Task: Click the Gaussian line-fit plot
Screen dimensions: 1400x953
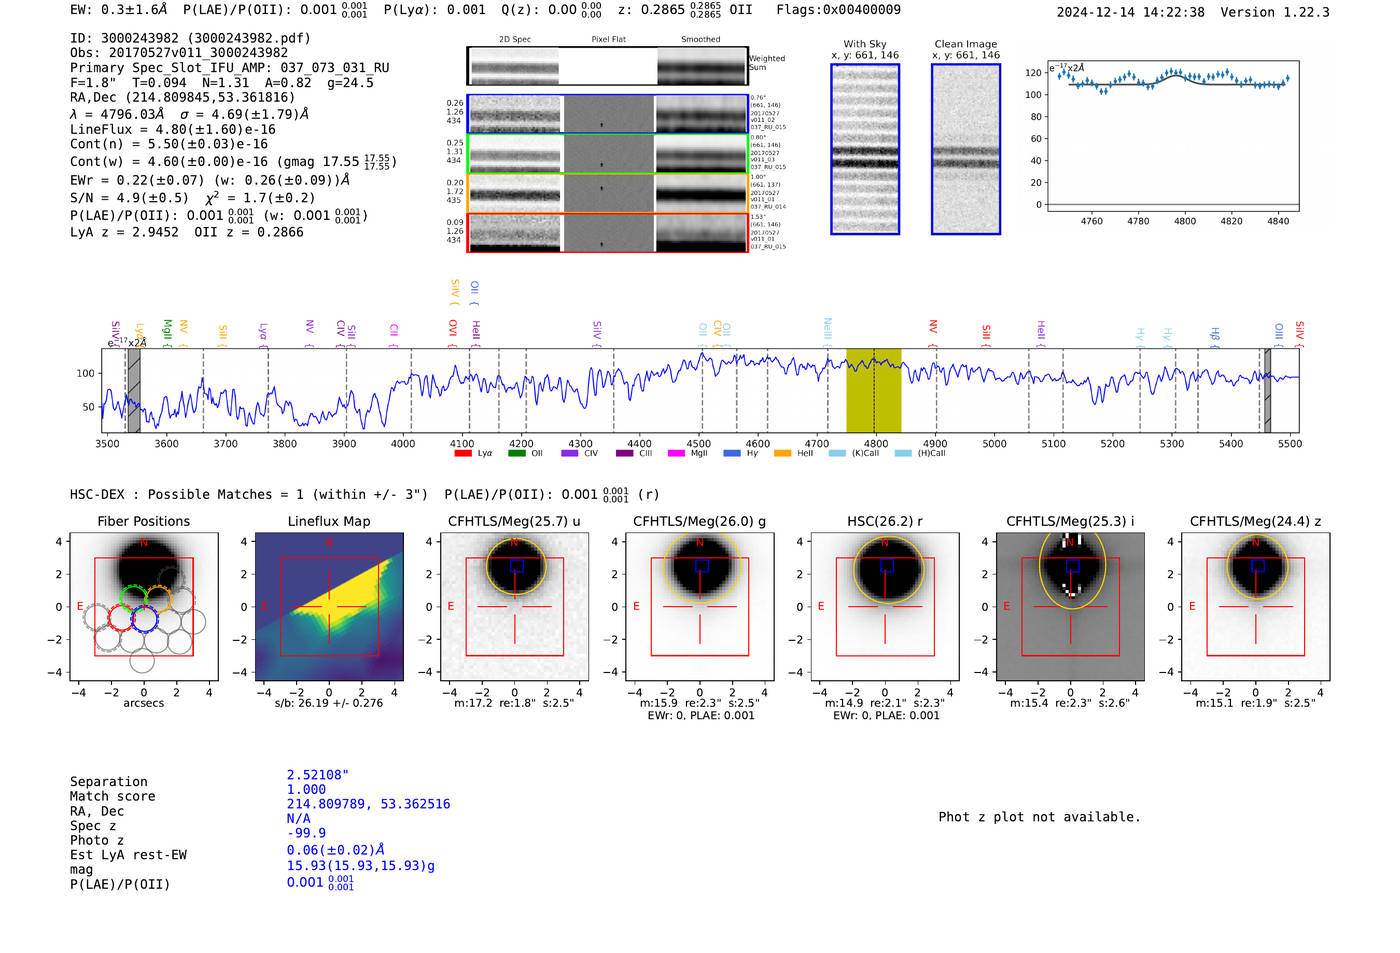Action: pos(1173,138)
